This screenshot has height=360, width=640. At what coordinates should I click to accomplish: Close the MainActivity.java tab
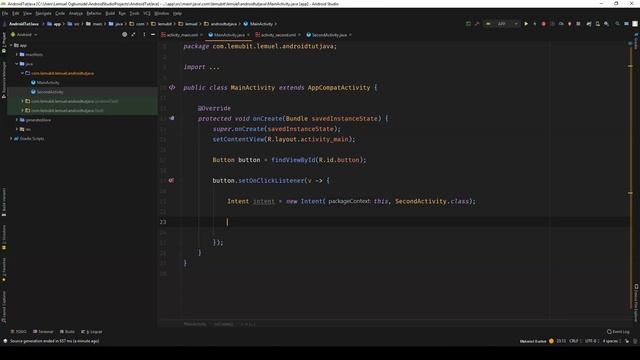248,35
